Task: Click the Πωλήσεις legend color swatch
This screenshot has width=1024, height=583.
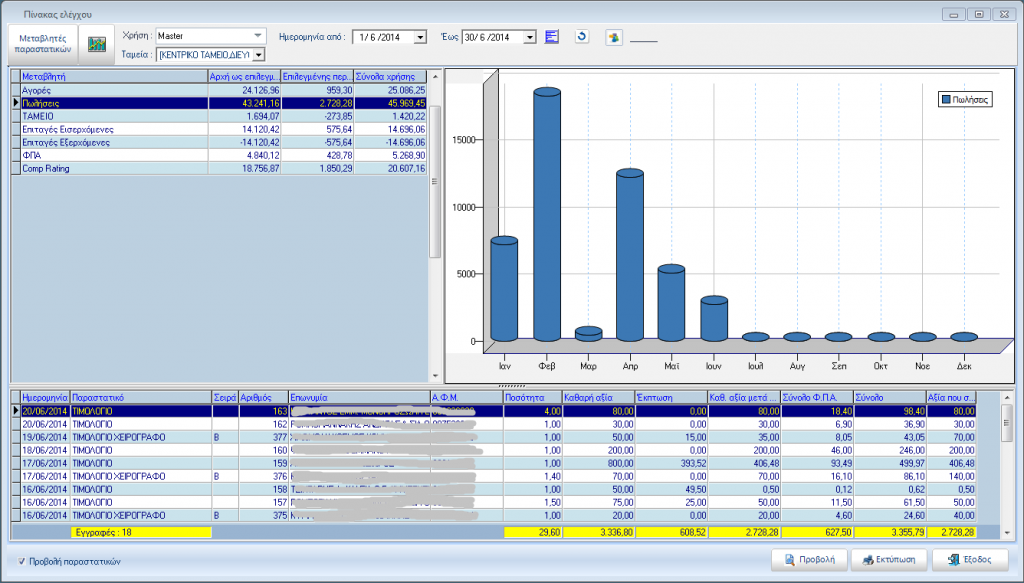Action: tap(945, 100)
